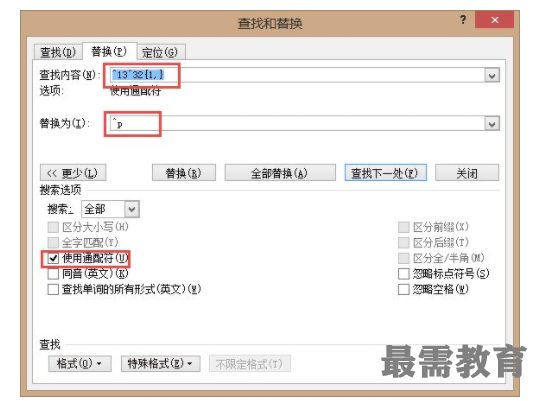Click the 不限定格式(T) button

click(250, 364)
